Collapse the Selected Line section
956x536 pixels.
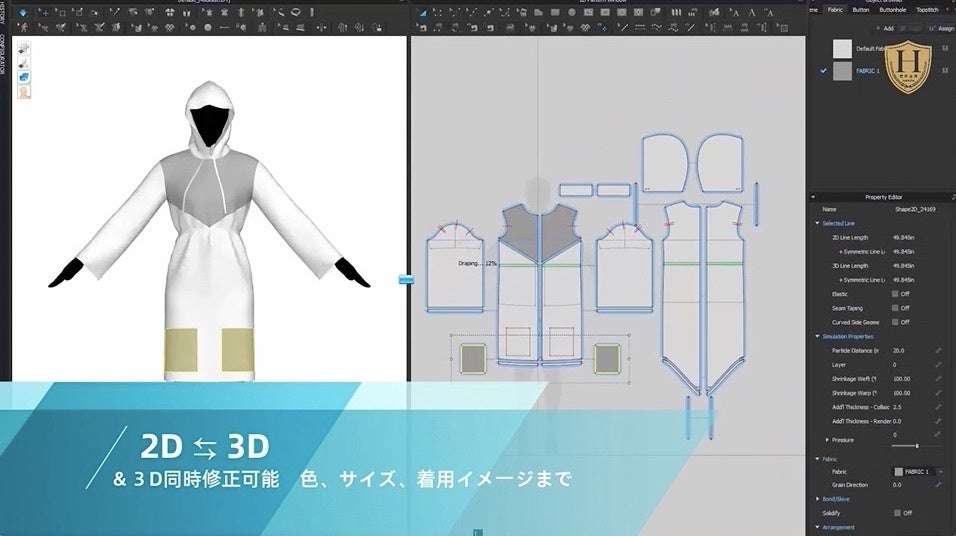[x=818, y=223]
